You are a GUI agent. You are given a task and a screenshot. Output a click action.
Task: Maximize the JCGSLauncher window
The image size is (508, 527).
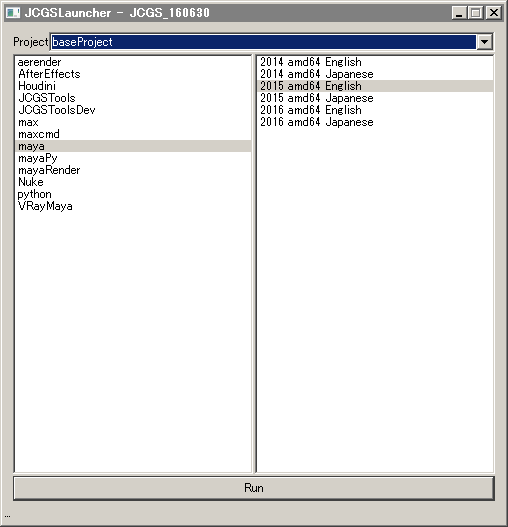point(476,13)
